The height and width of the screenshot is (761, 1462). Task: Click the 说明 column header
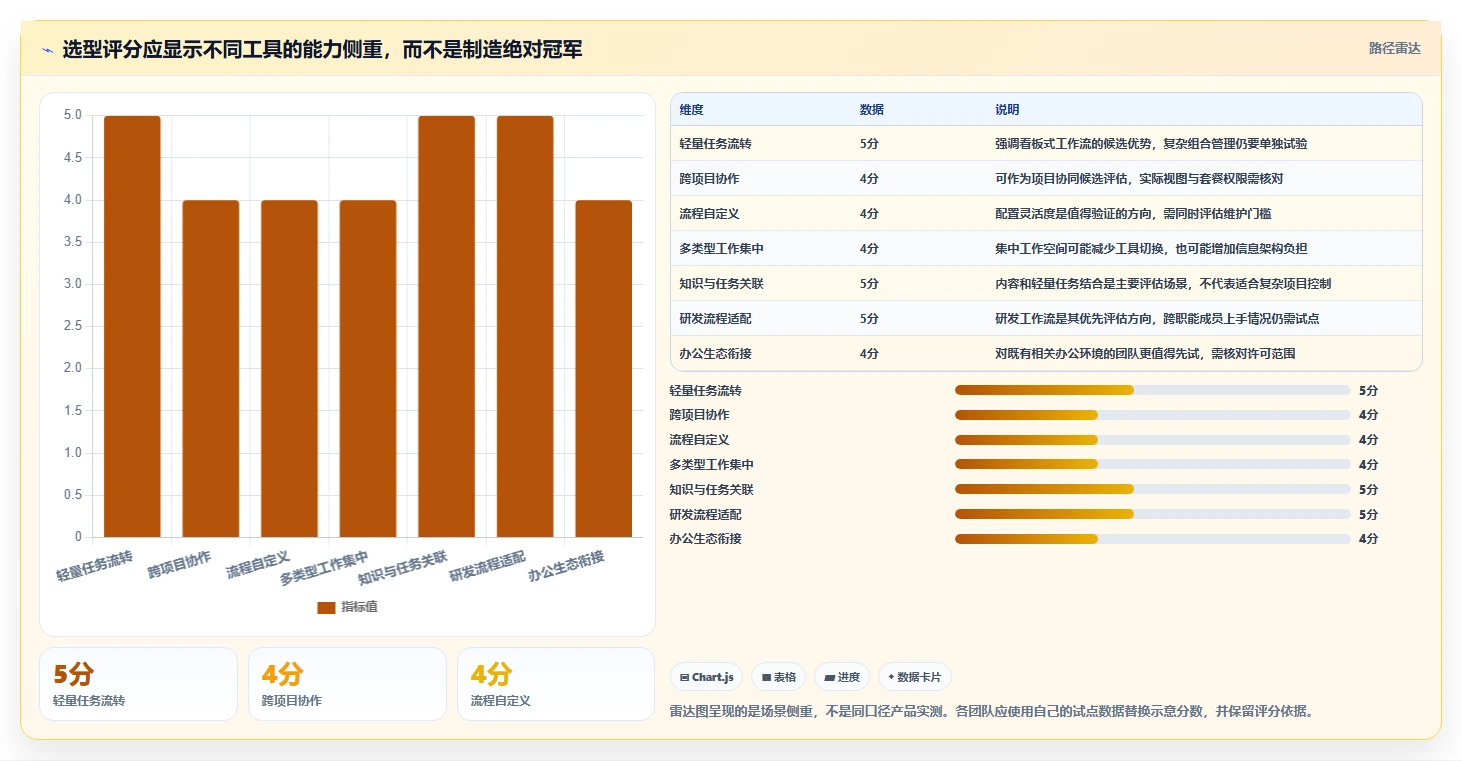(x=1007, y=110)
